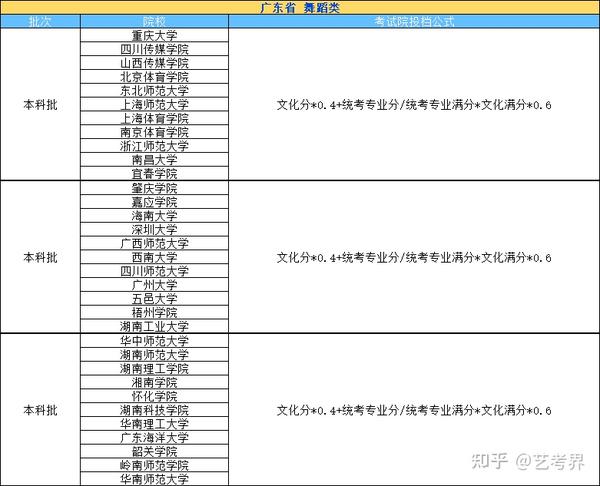
Task: Select the 南昌大学 cell
Action: point(154,160)
